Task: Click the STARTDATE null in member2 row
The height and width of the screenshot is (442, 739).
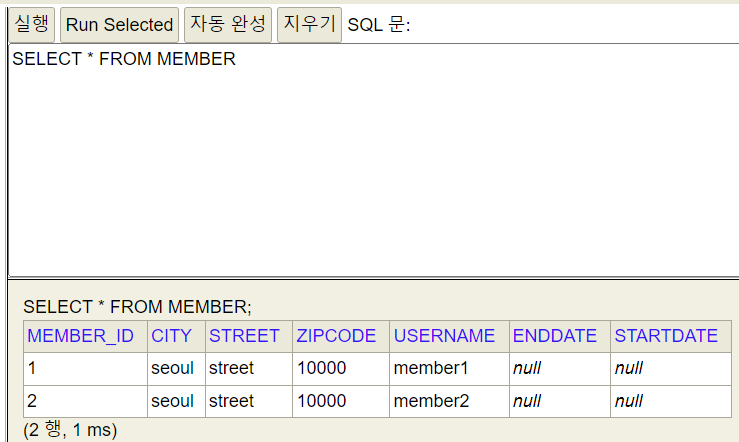Action: pyautogui.click(x=671, y=401)
